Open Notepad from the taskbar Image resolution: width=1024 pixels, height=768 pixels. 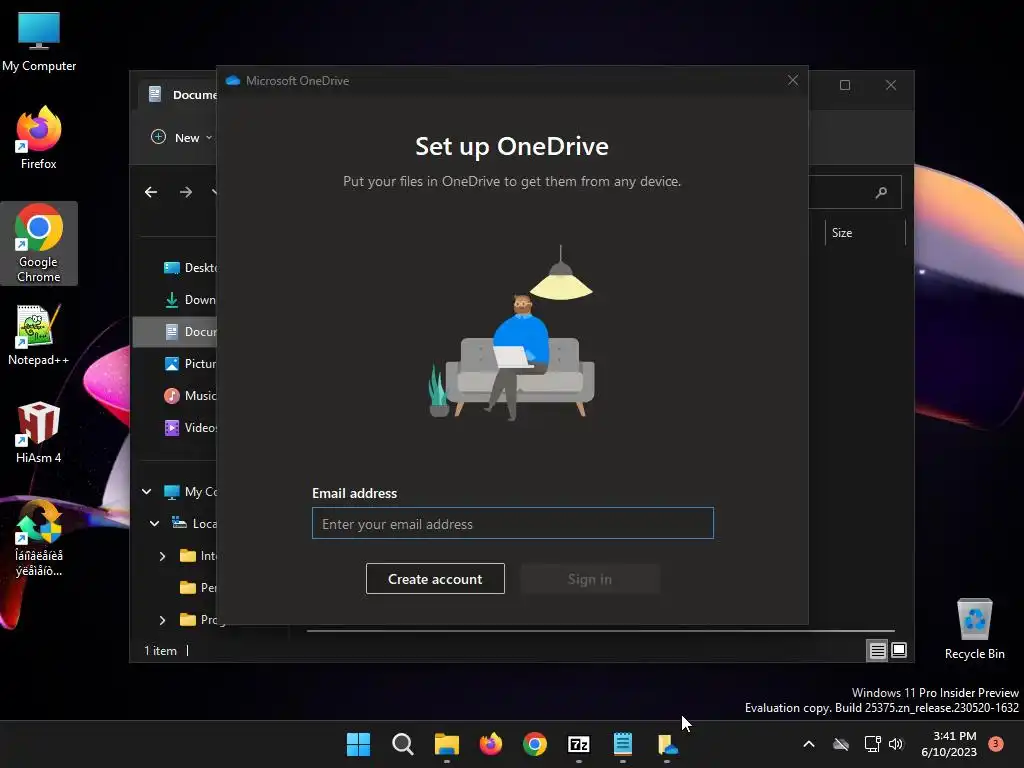coord(623,744)
